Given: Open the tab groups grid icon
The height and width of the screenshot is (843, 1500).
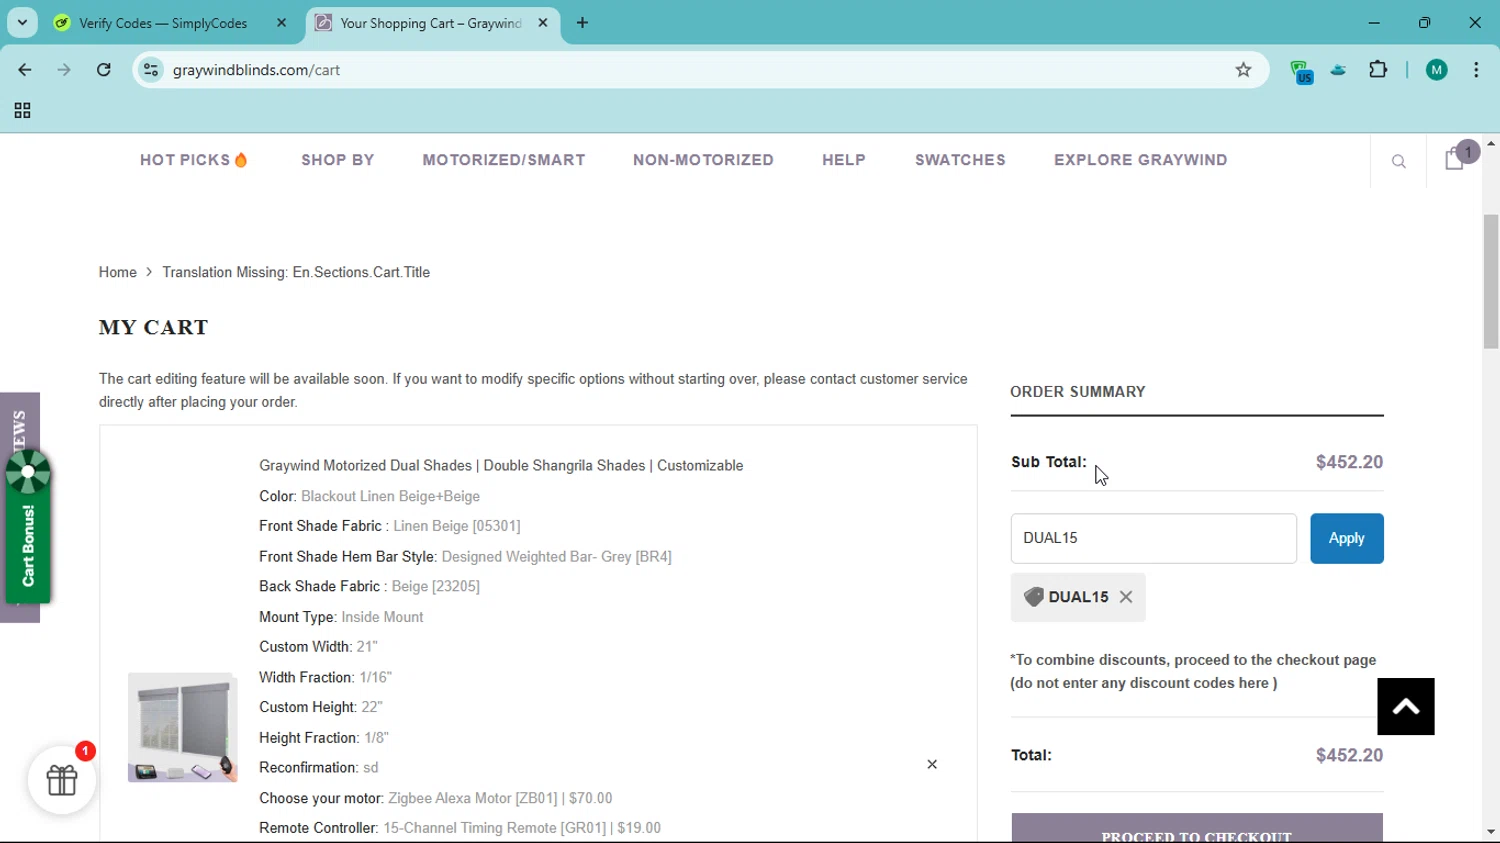Looking at the screenshot, I should (x=22, y=111).
